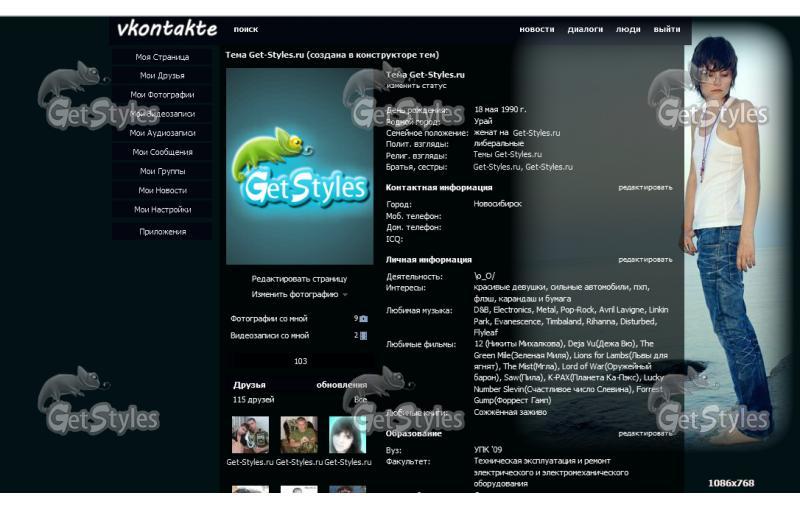Viewport: 800px width, 509px height.
Task: Open the vkontakte logo home link
Action: 167,29
